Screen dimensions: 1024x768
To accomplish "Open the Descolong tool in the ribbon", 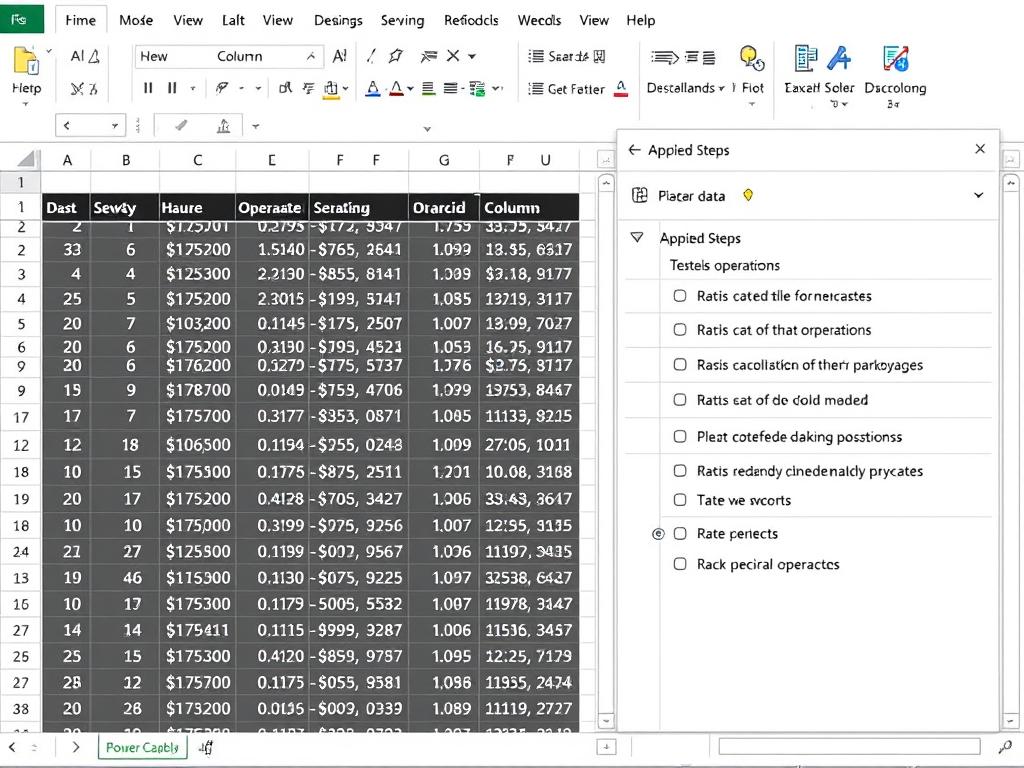I will (893, 62).
